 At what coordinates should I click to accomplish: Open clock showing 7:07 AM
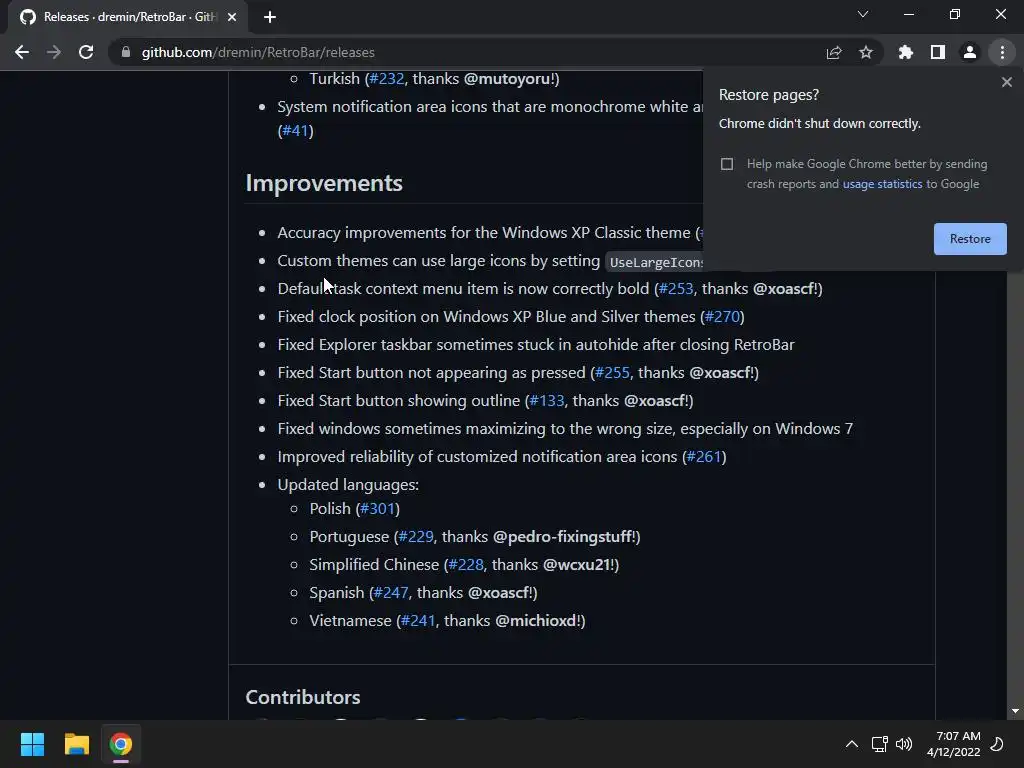tap(953, 744)
